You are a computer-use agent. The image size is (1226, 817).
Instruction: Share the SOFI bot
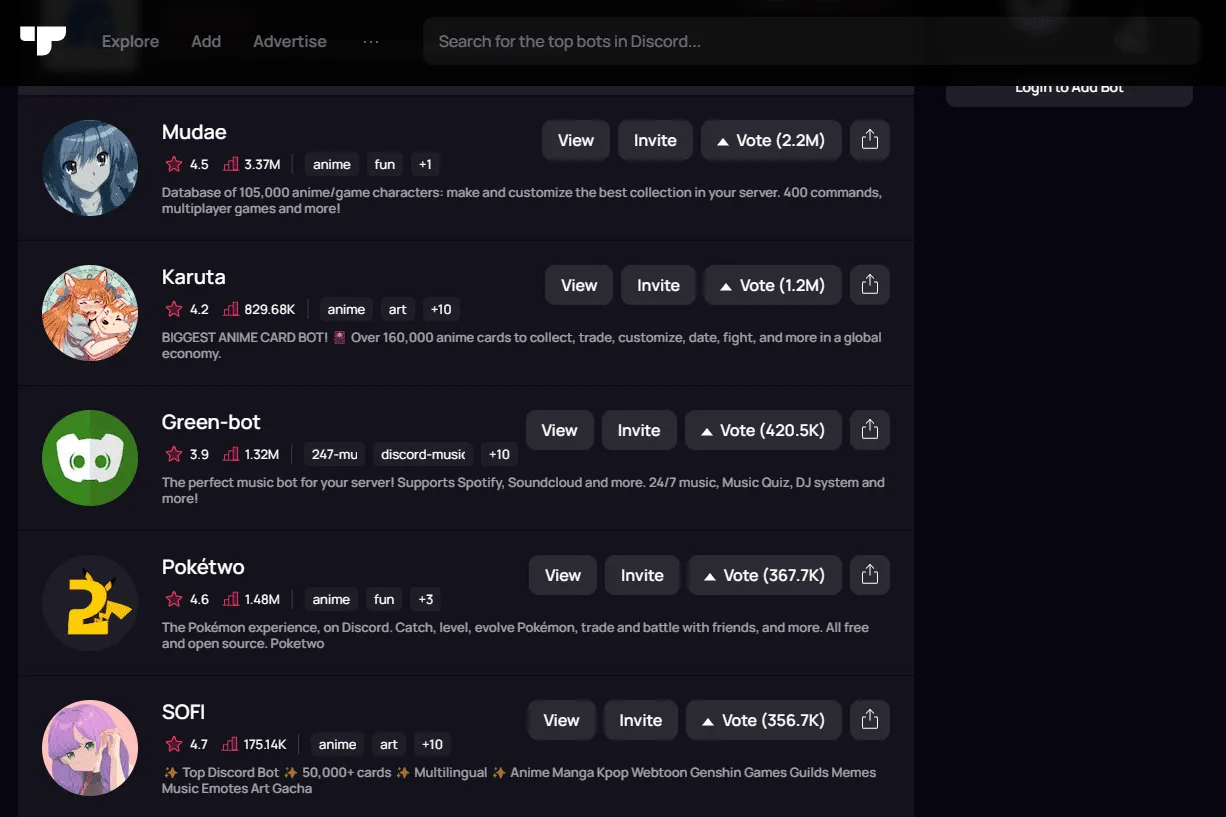point(870,720)
